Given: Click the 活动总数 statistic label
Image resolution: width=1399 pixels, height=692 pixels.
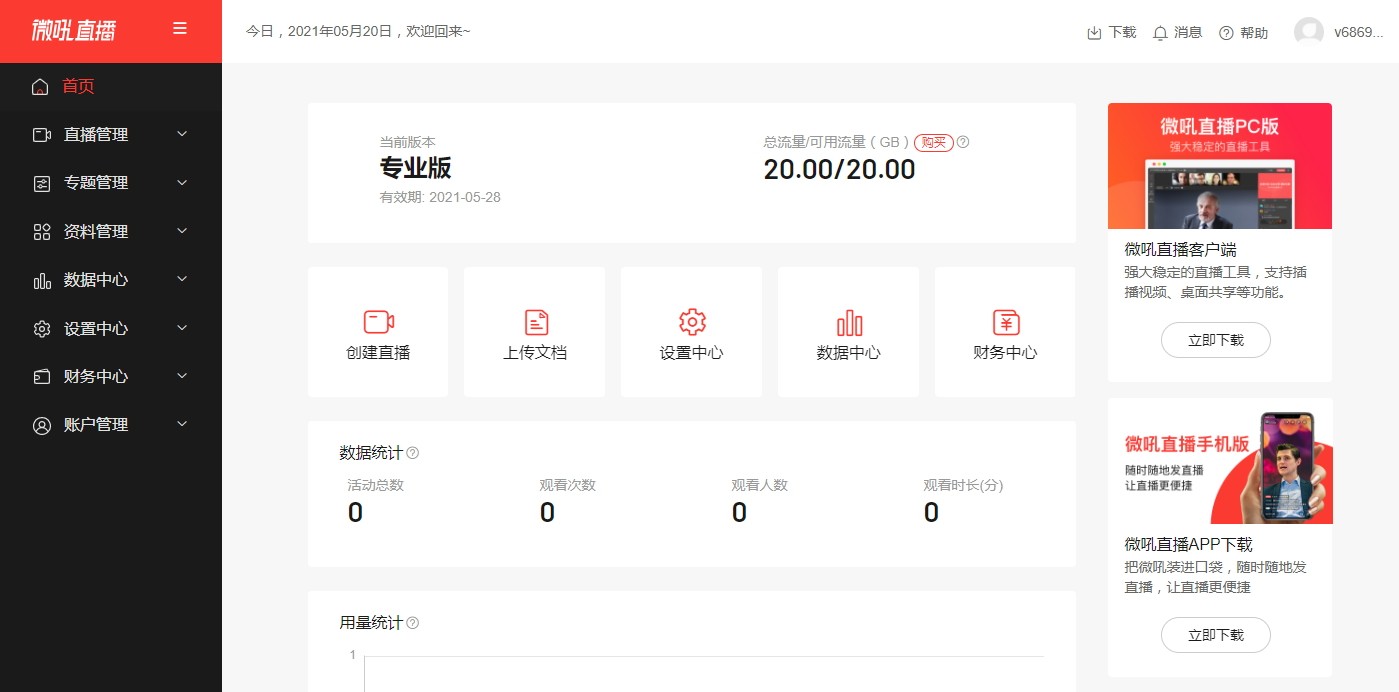Looking at the screenshot, I should [375, 485].
